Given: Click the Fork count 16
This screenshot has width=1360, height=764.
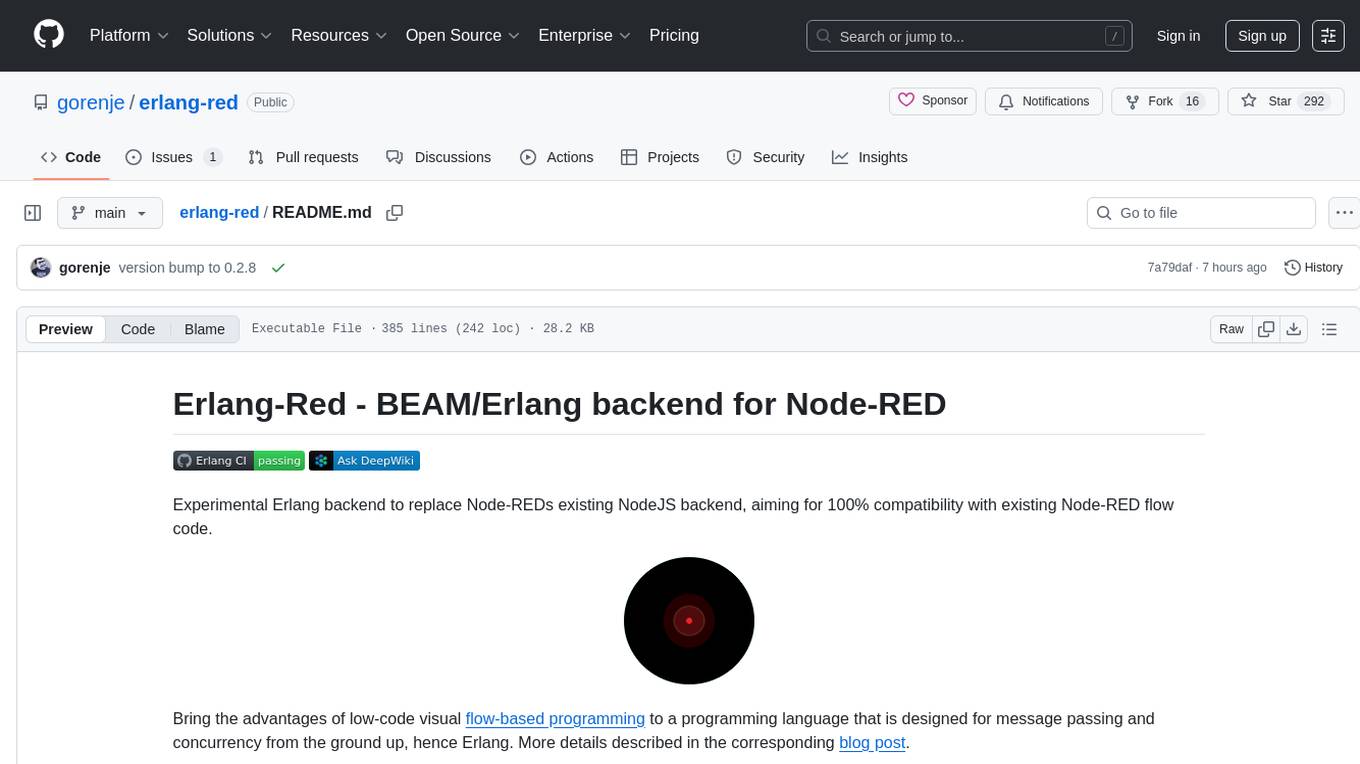Looking at the screenshot, I should pos(1191,101).
